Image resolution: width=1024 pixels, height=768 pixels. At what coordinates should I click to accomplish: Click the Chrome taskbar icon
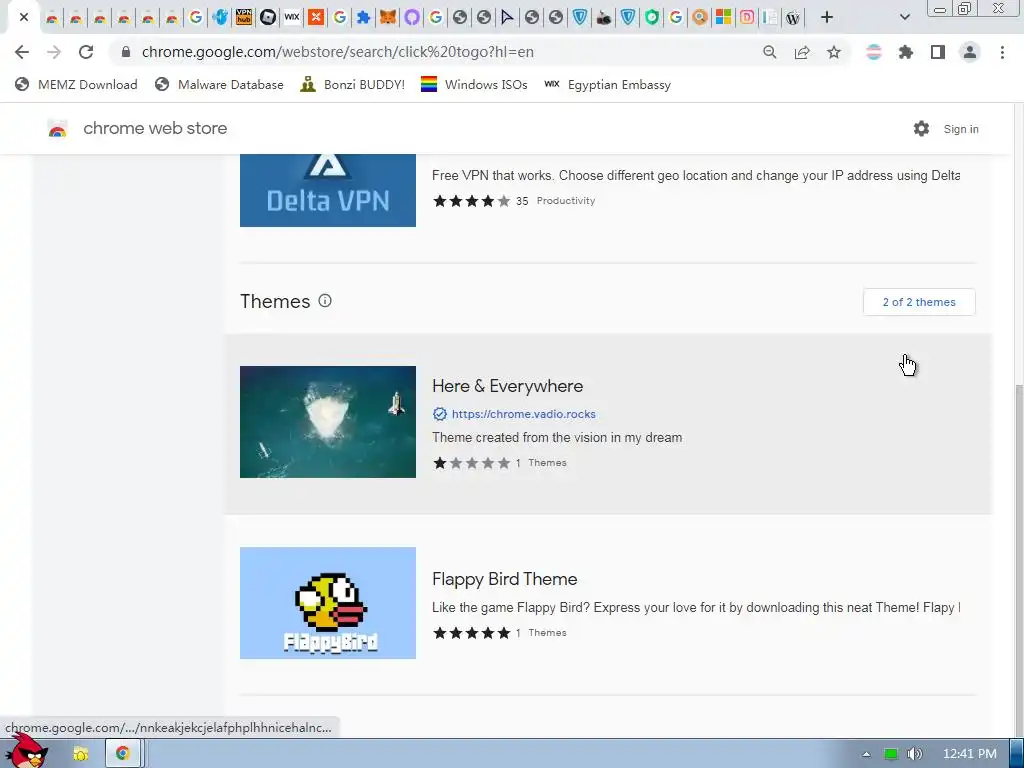tap(122, 754)
